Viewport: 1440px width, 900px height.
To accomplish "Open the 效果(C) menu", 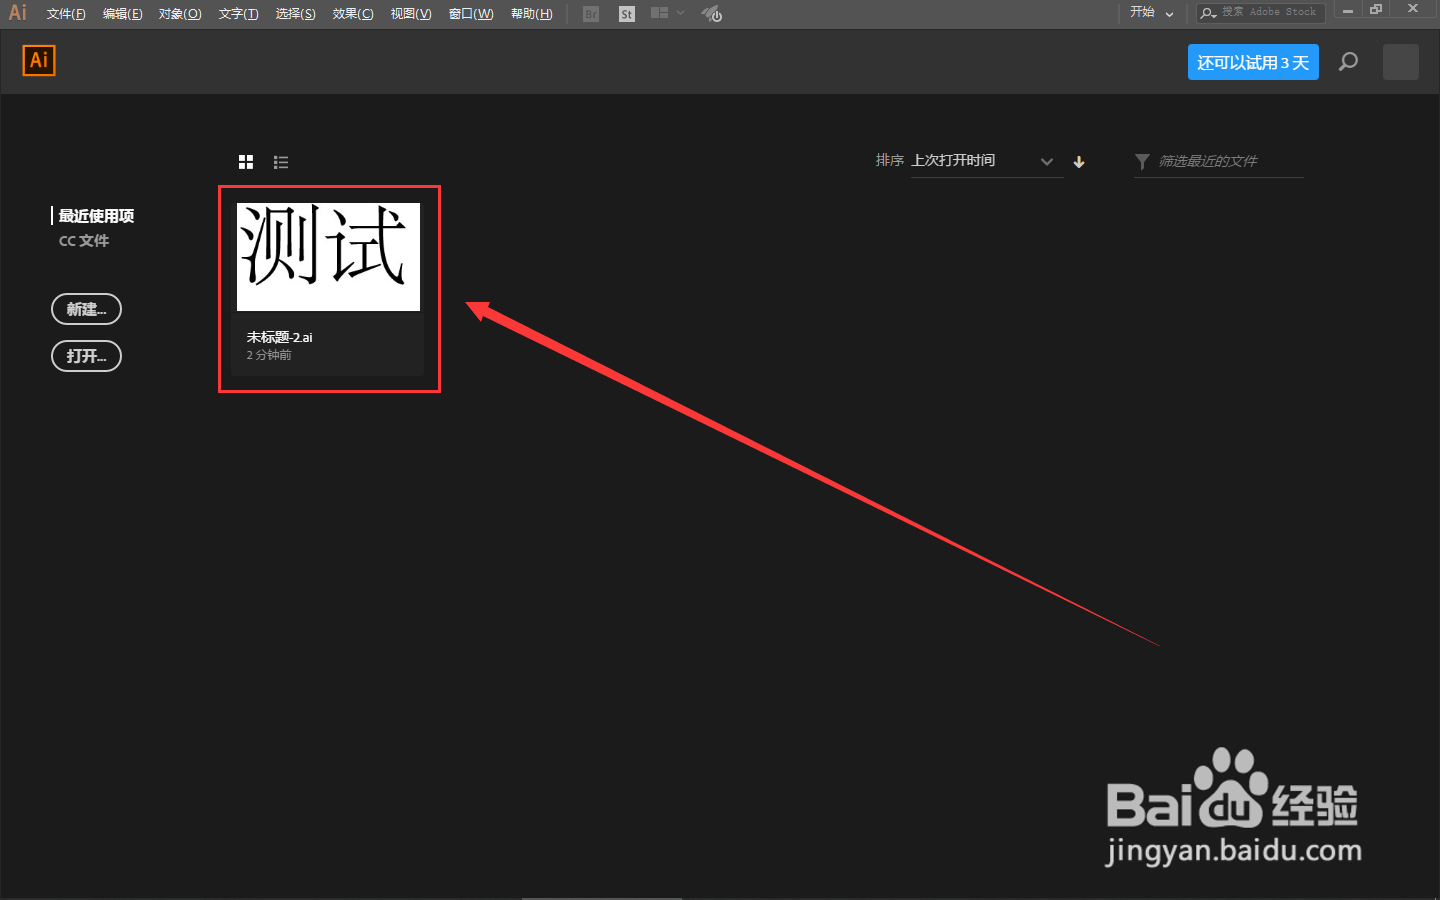I will tap(353, 14).
